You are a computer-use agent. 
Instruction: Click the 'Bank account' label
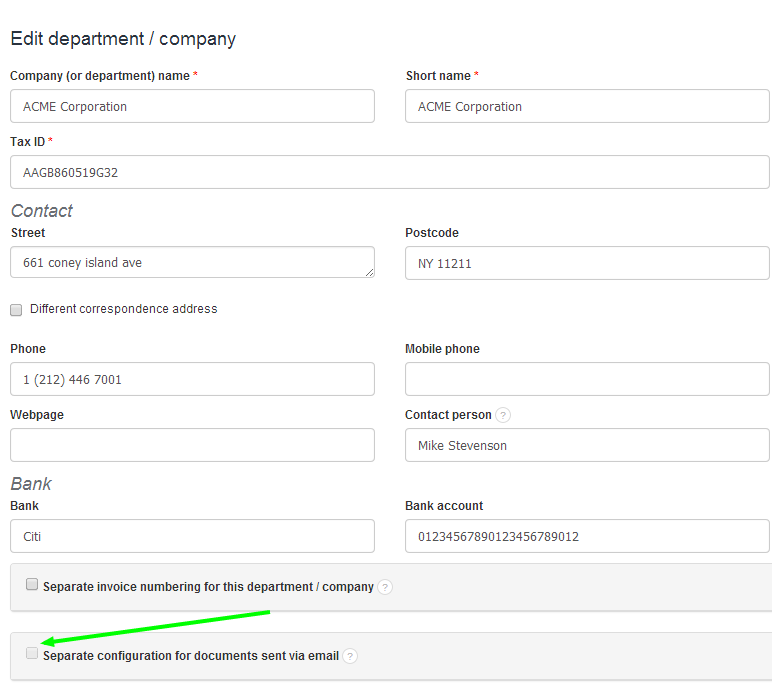click(x=444, y=506)
